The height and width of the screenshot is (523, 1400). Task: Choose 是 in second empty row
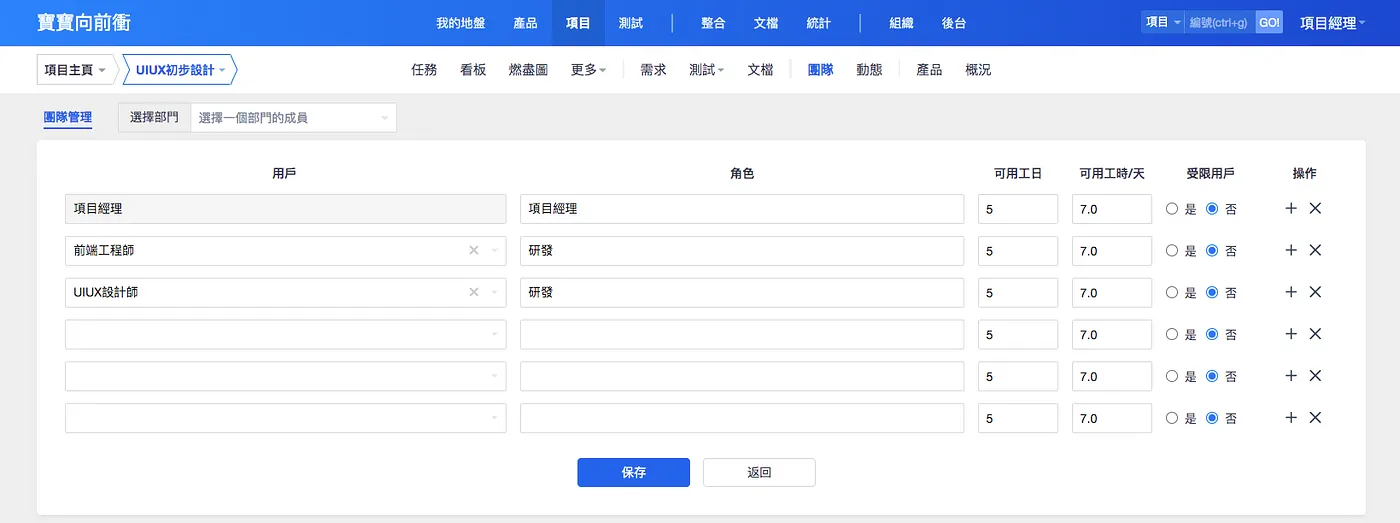click(x=1172, y=377)
